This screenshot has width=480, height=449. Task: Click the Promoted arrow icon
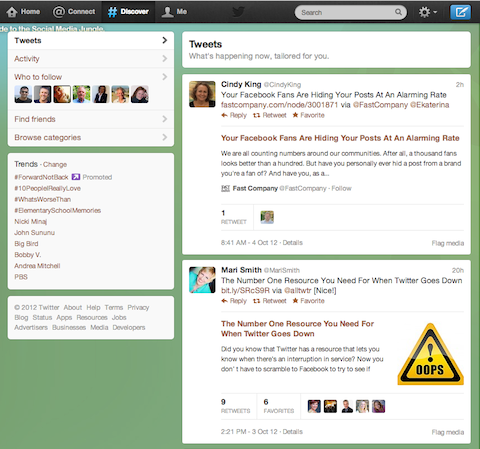coord(76,177)
